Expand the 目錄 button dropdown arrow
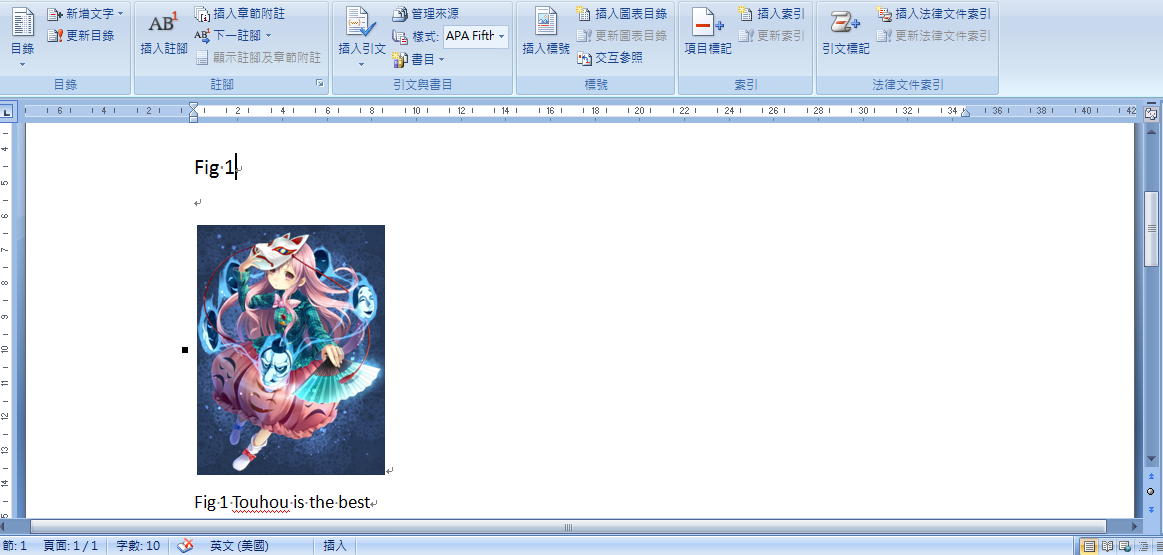Image resolution: width=1163 pixels, height=555 pixels. [x=23, y=65]
